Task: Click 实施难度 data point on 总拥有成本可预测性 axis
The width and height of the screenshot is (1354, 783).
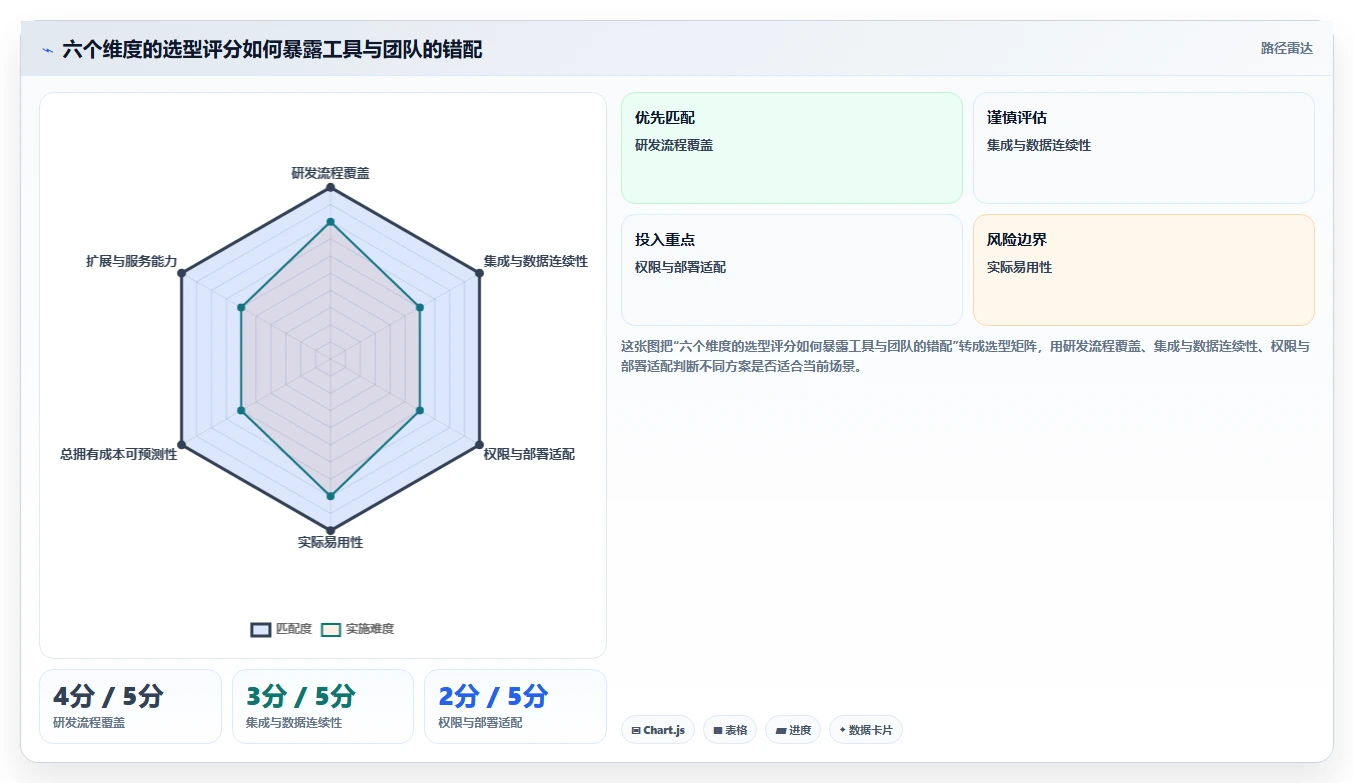Action: click(x=241, y=410)
